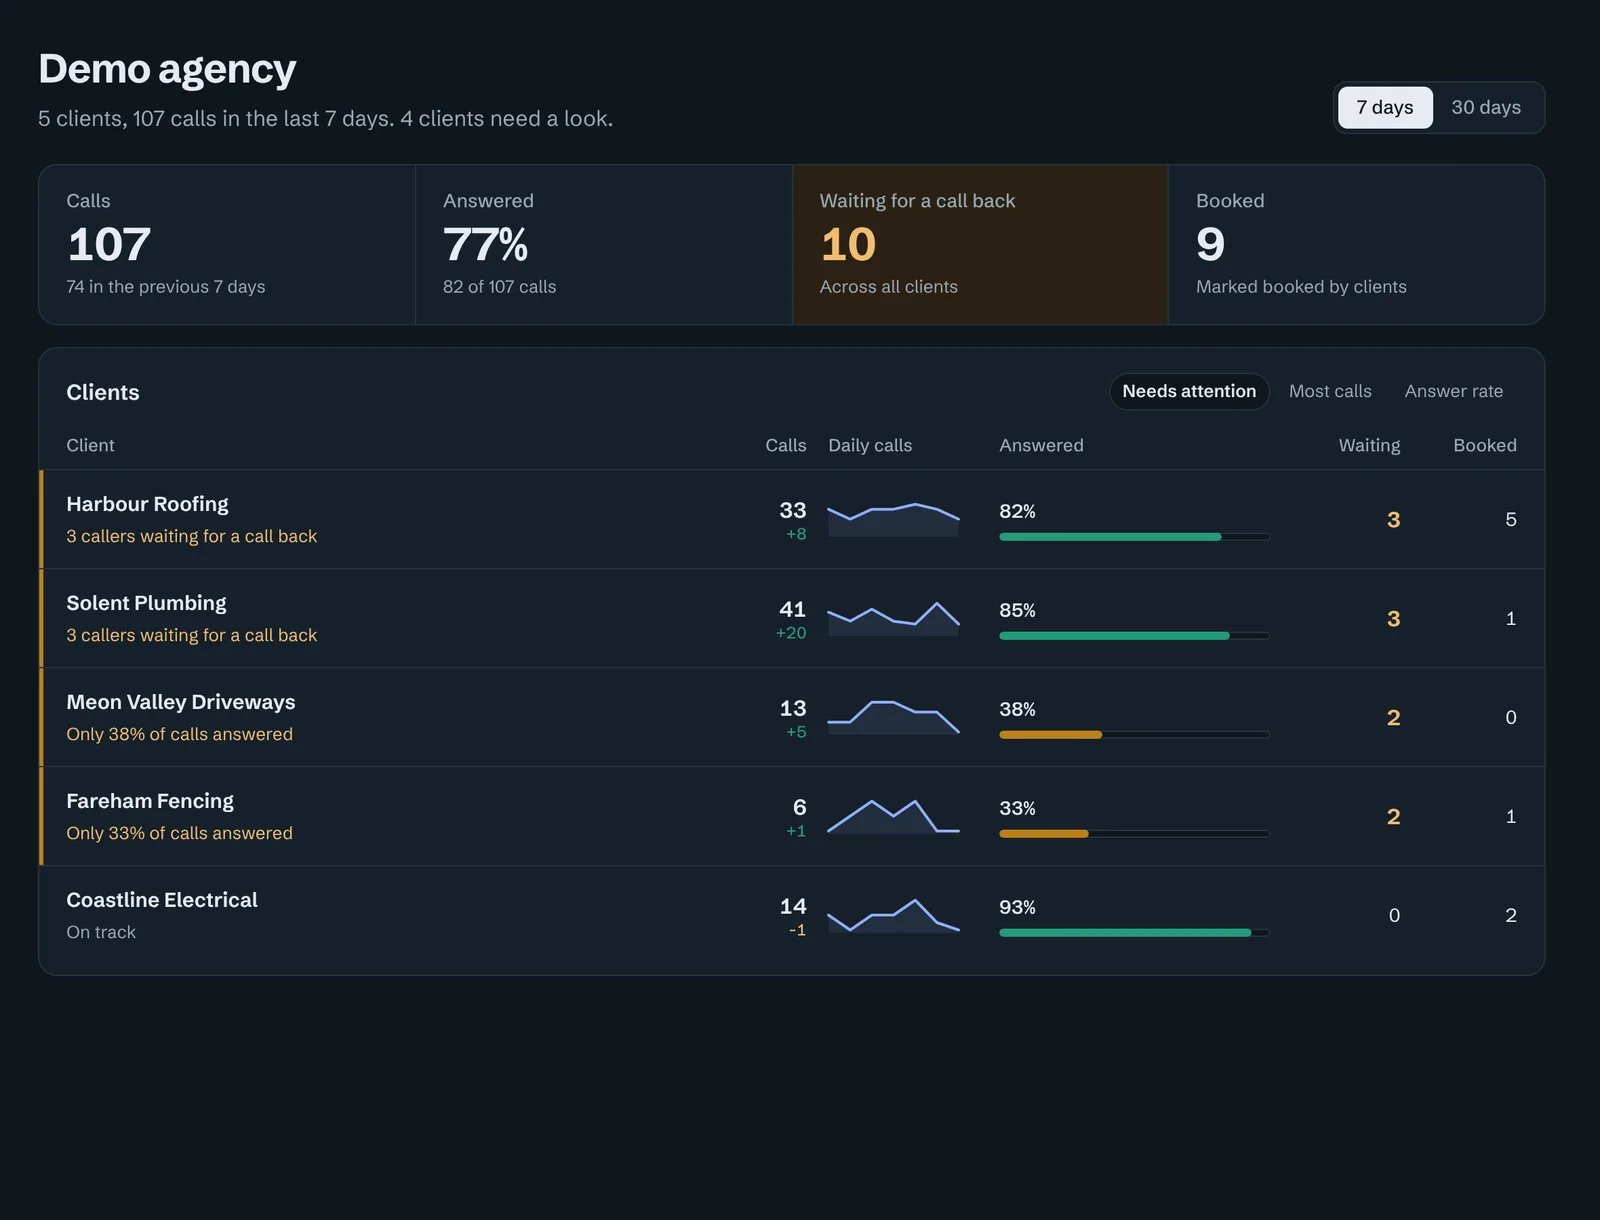1600x1220 pixels.
Task: Open the Fareham Fencing client
Action: 792,816
